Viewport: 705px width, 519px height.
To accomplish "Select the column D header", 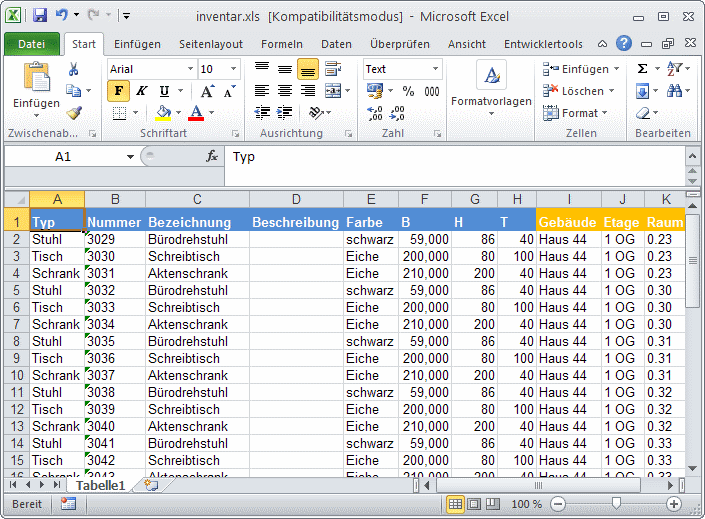I will click(x=296, y=199).
